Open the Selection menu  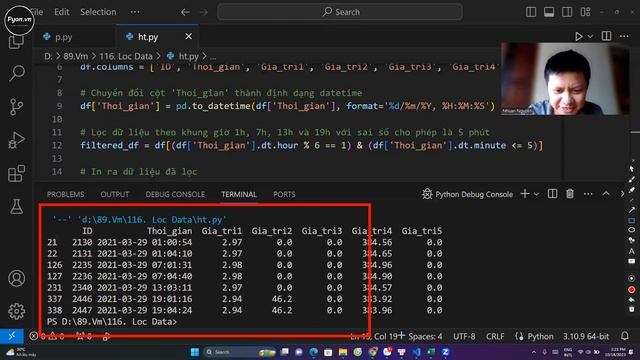(x=98, y=12)
